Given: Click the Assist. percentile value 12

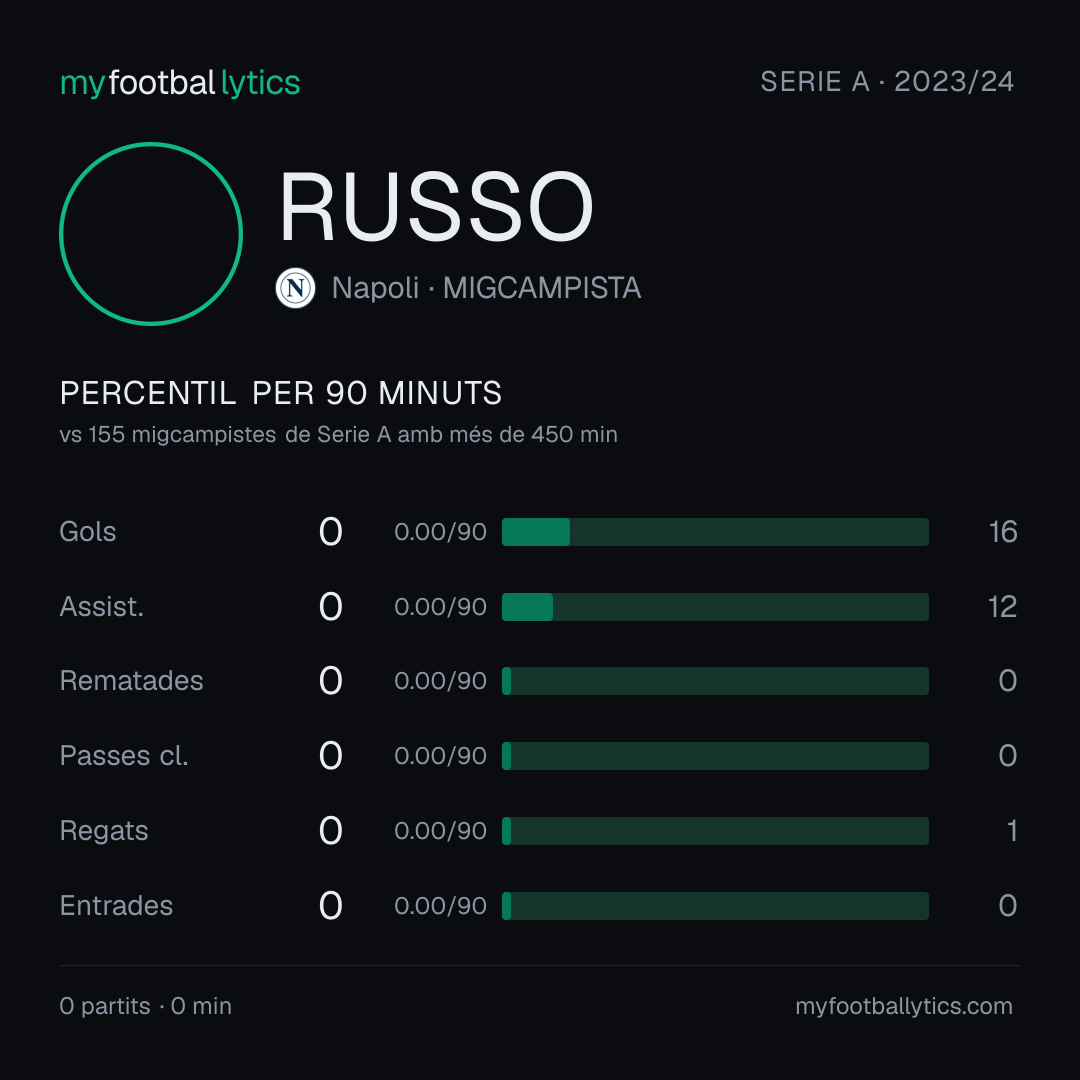Looking at the screenshot, I should click(1002, 607).
